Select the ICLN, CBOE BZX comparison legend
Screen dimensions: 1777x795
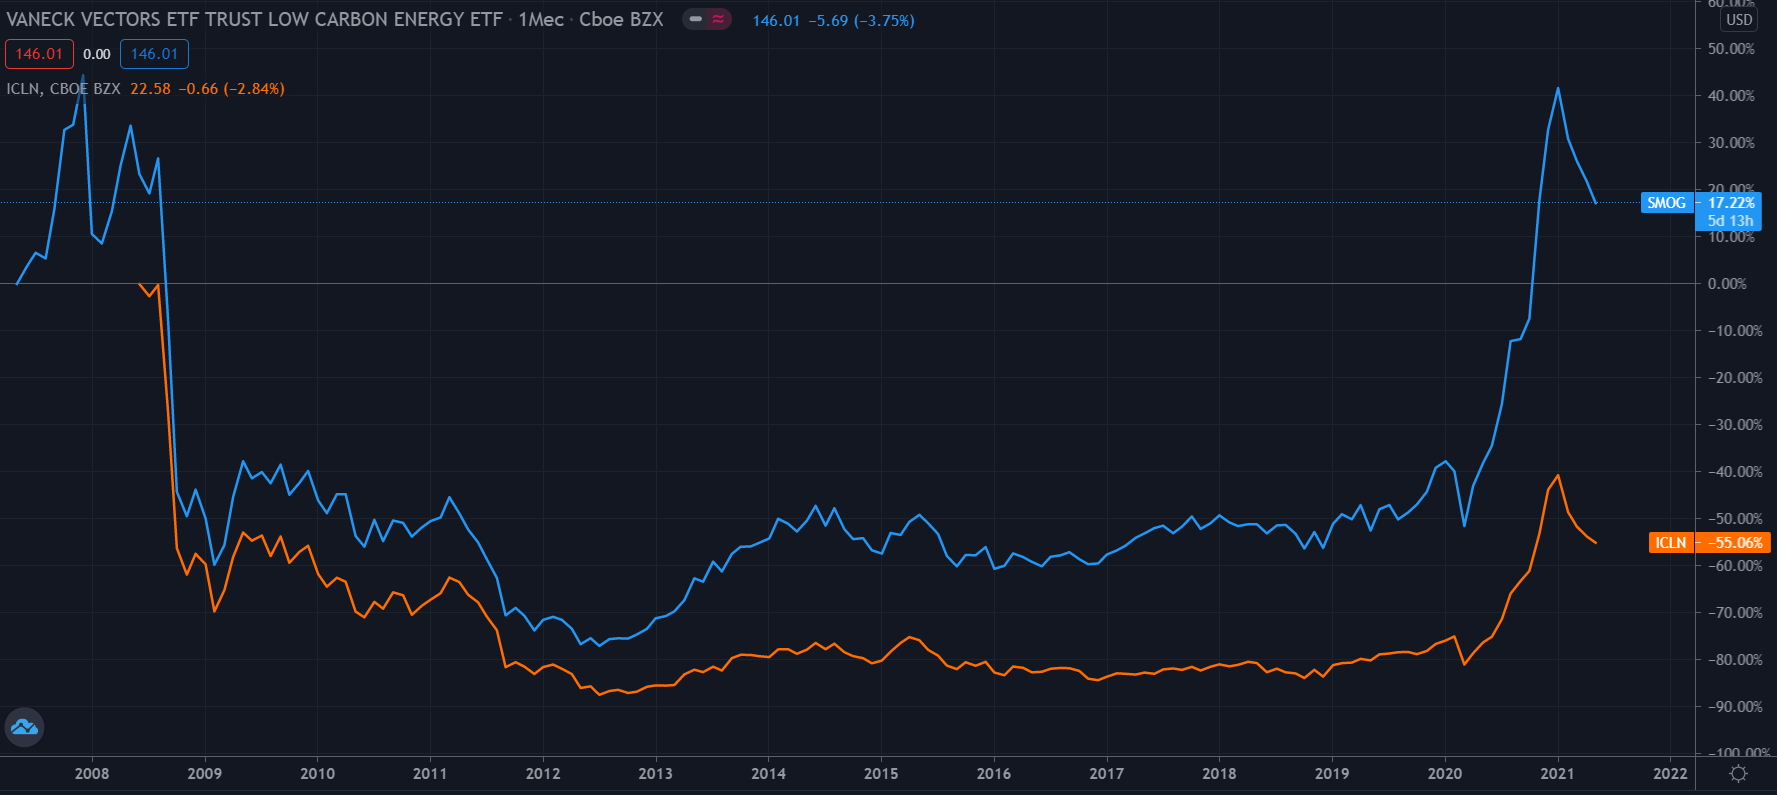pos(63,89)
